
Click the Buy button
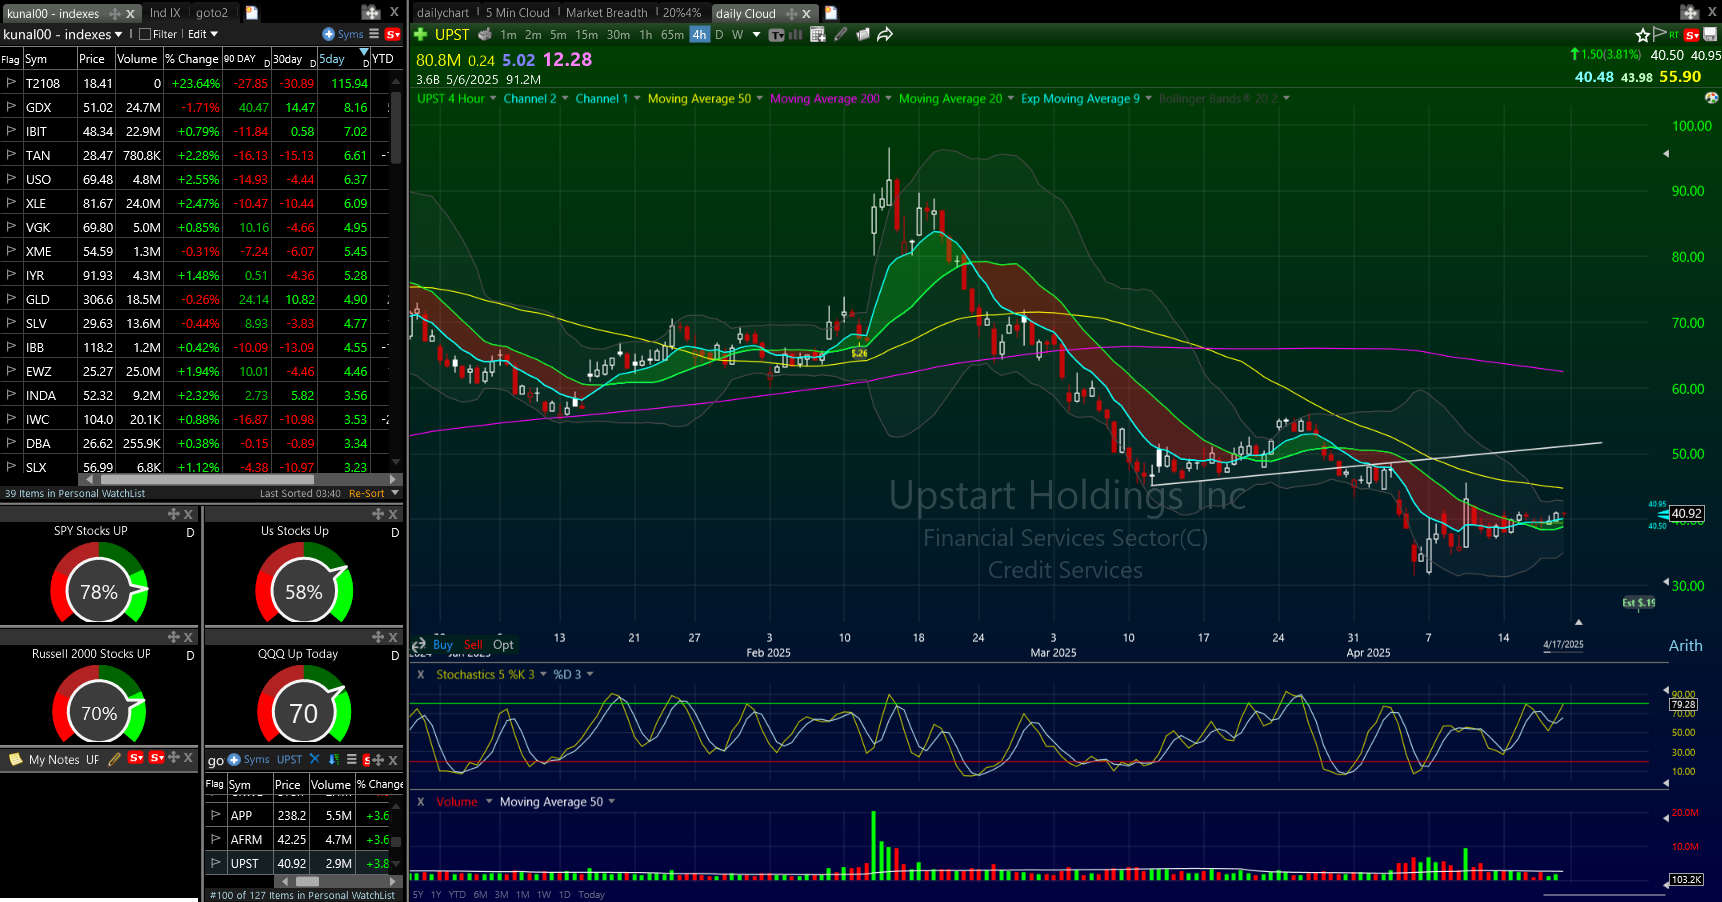(x=442, y=645)
